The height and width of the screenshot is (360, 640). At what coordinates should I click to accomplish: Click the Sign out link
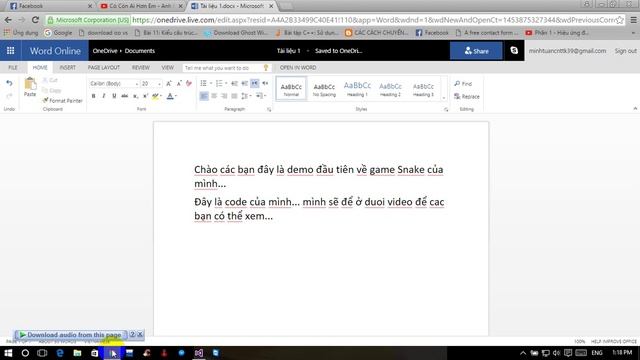pyautogui.click(x=625, y=51)
